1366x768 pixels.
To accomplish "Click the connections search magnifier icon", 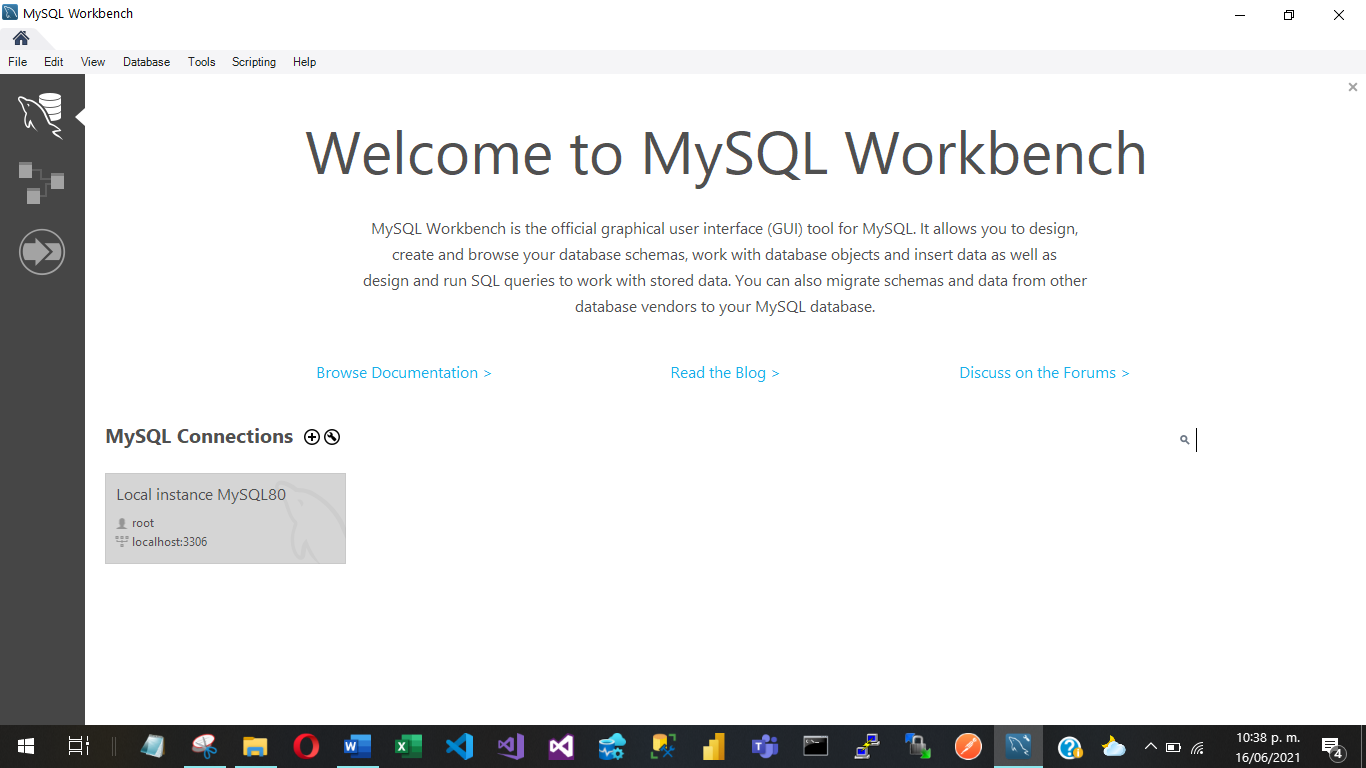I will coord(1184,440).
